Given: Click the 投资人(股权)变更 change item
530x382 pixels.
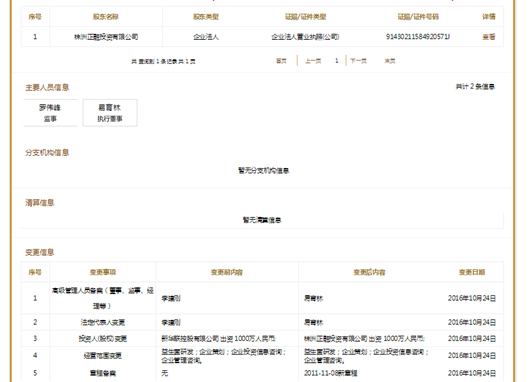Looking at the screenshot, I should (103, 338).
